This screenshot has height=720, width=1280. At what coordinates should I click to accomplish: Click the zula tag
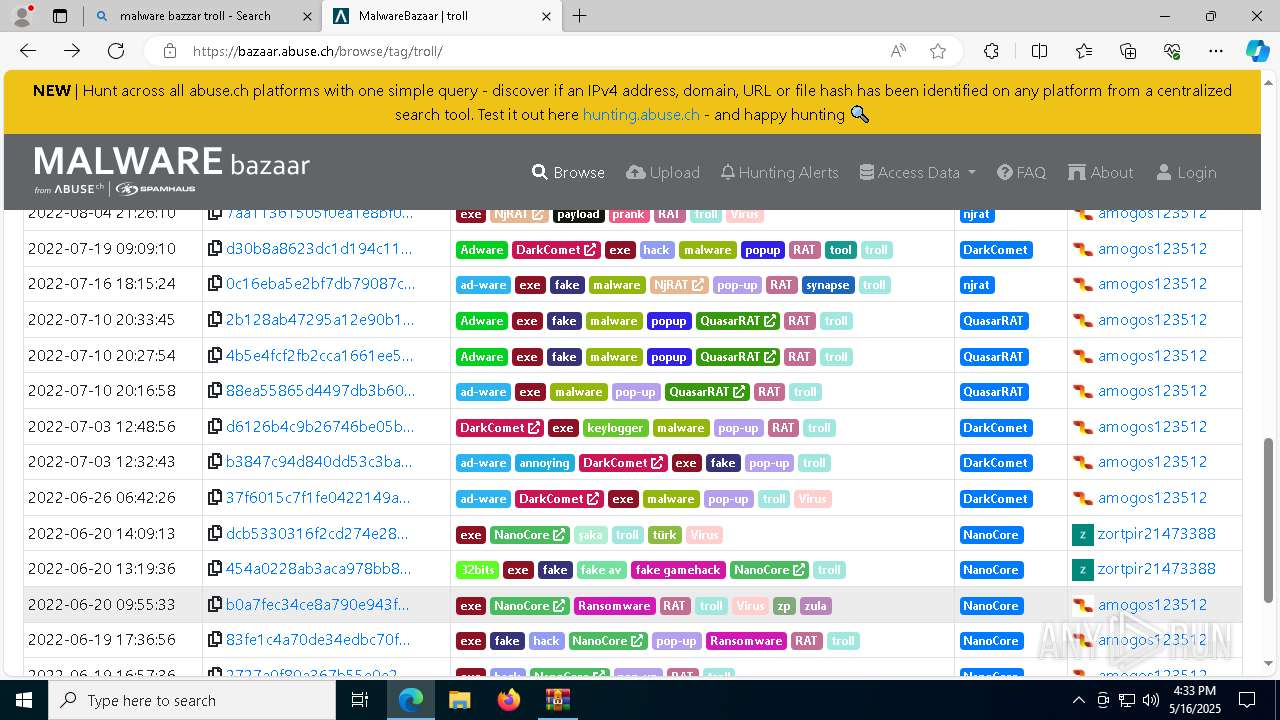(816, 606)
